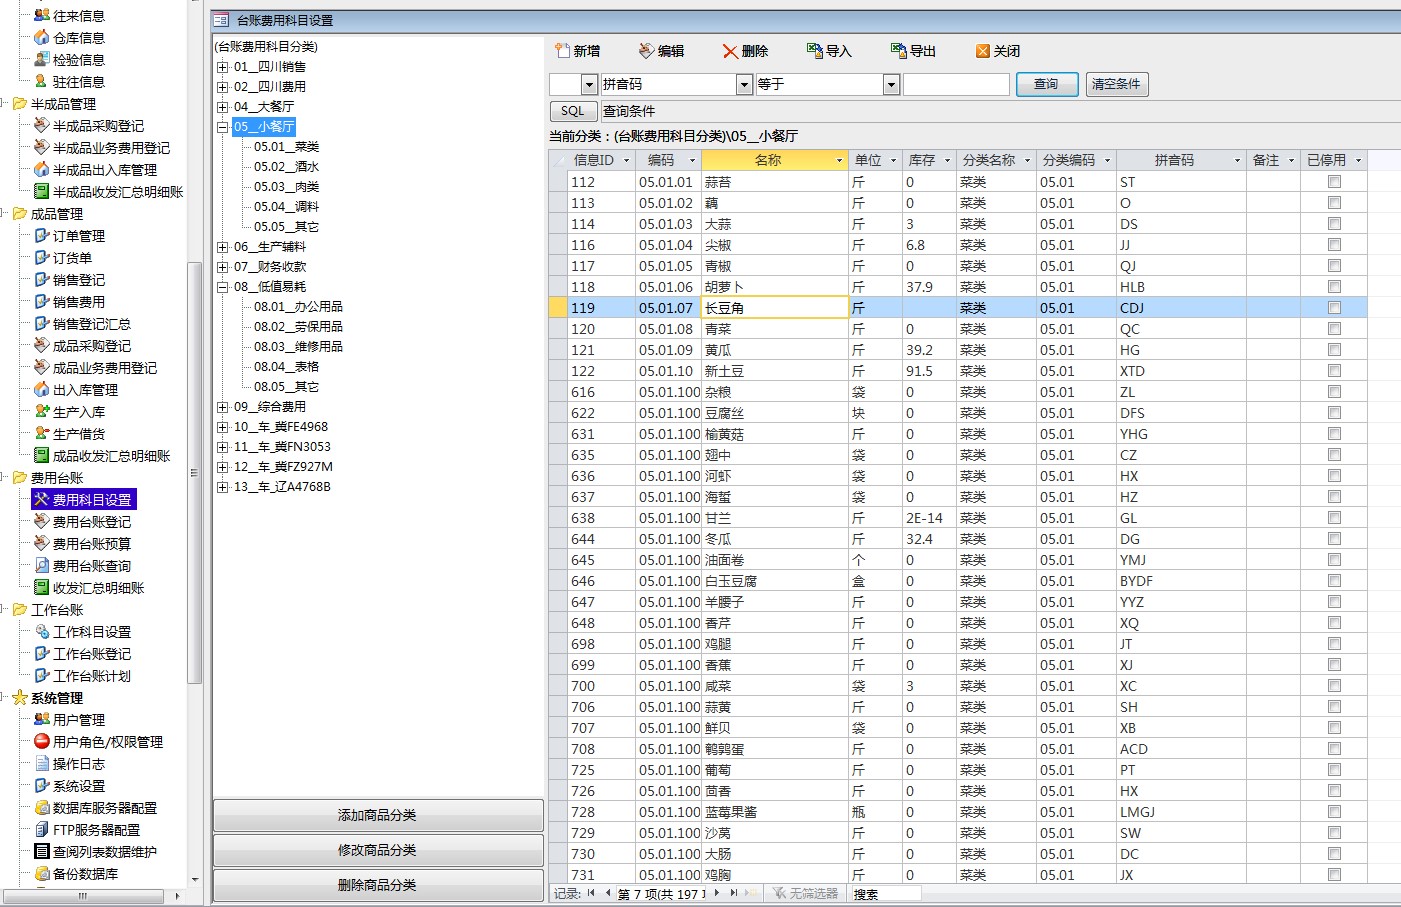Screen dimensions: 1401x907
Task: Open FTP服务器配置 in the sidebar
Action: [96, 830]
